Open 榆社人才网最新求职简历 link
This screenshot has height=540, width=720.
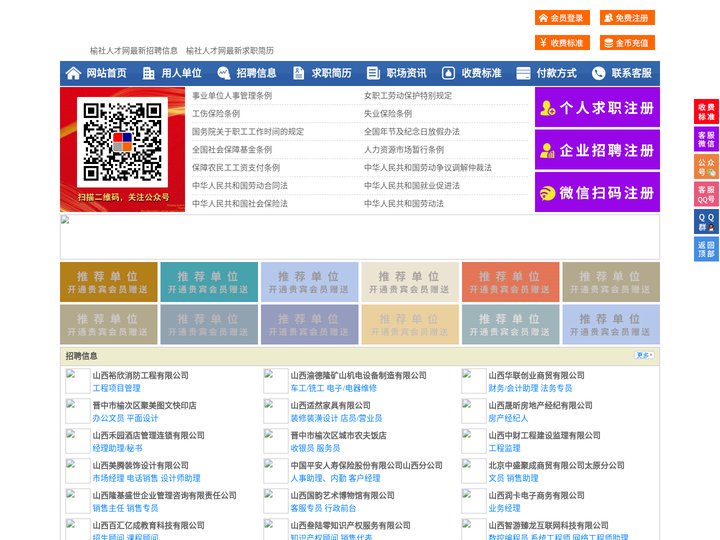230,51
